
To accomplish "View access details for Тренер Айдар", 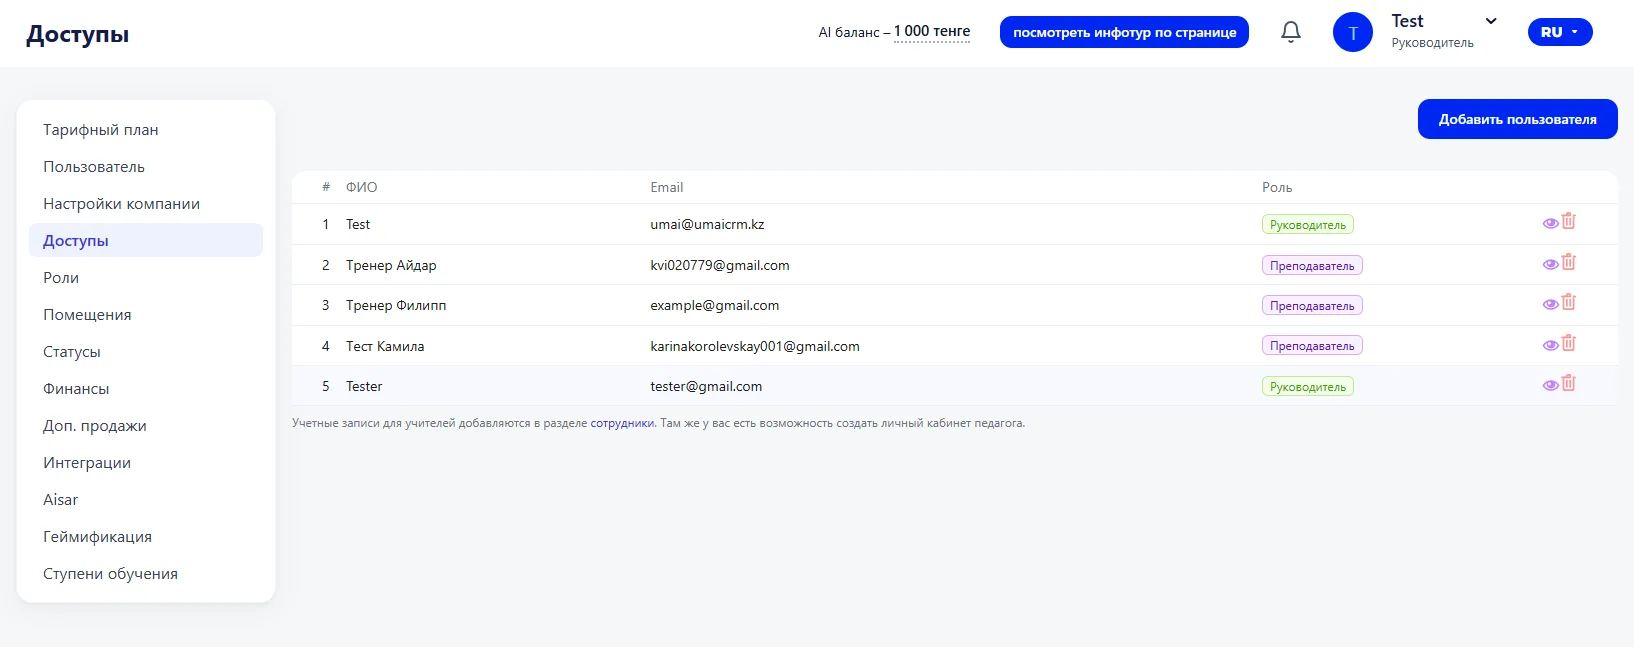I will 1551,264.
